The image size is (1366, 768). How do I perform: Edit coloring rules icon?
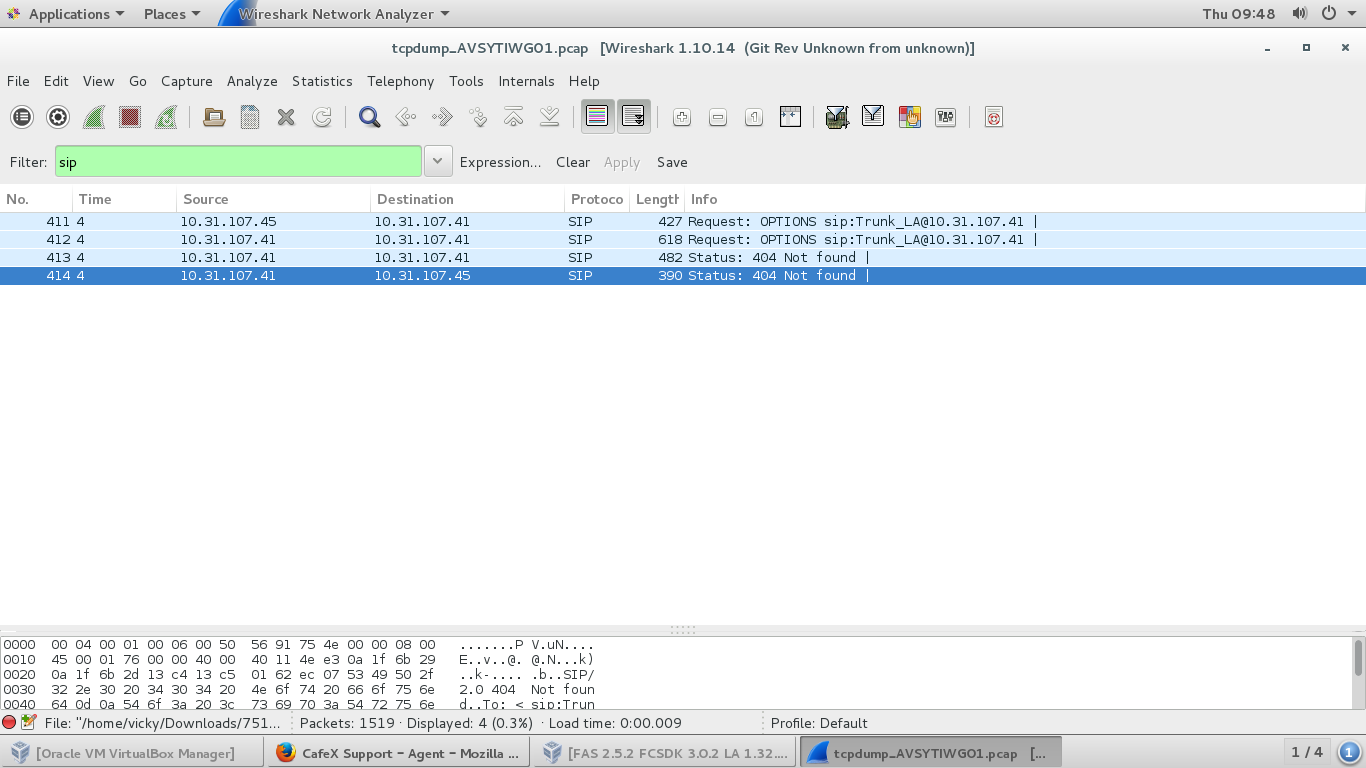coord(910,117)
